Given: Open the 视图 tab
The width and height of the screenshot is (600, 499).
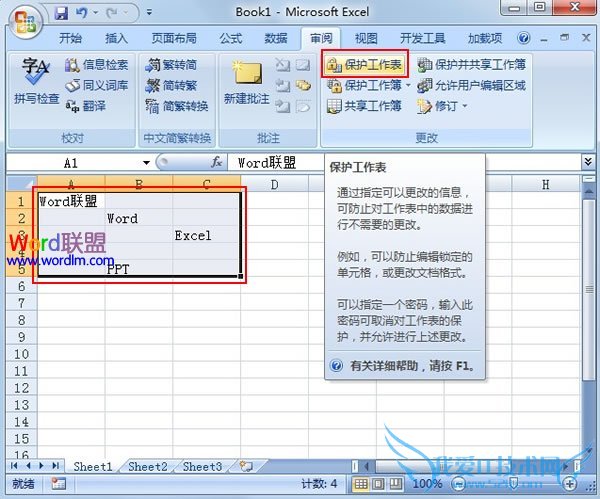Looking at the screenshot, I should pyautogui.click(x=366, y=38).
